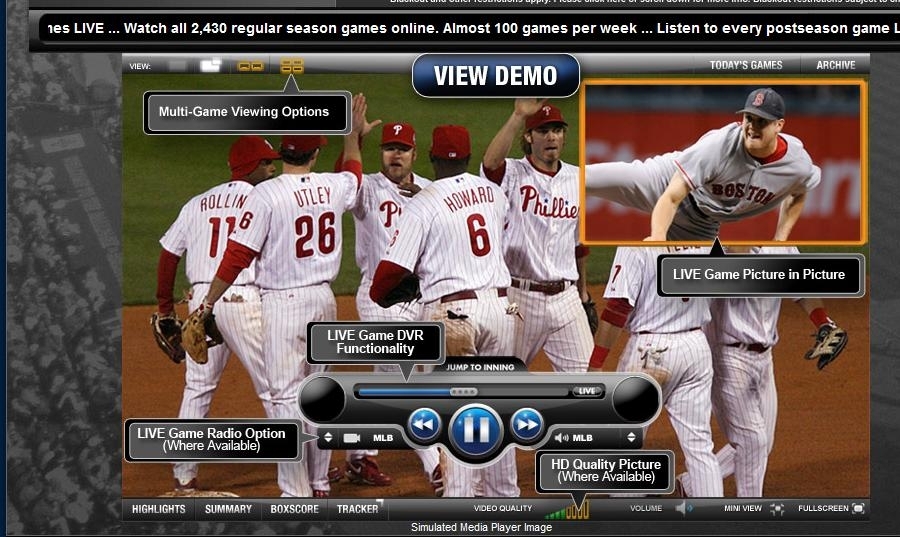Select the four-game quad view icon
Image resolution: width=900 pixels, height=537 pixels.
click(292, 66)
